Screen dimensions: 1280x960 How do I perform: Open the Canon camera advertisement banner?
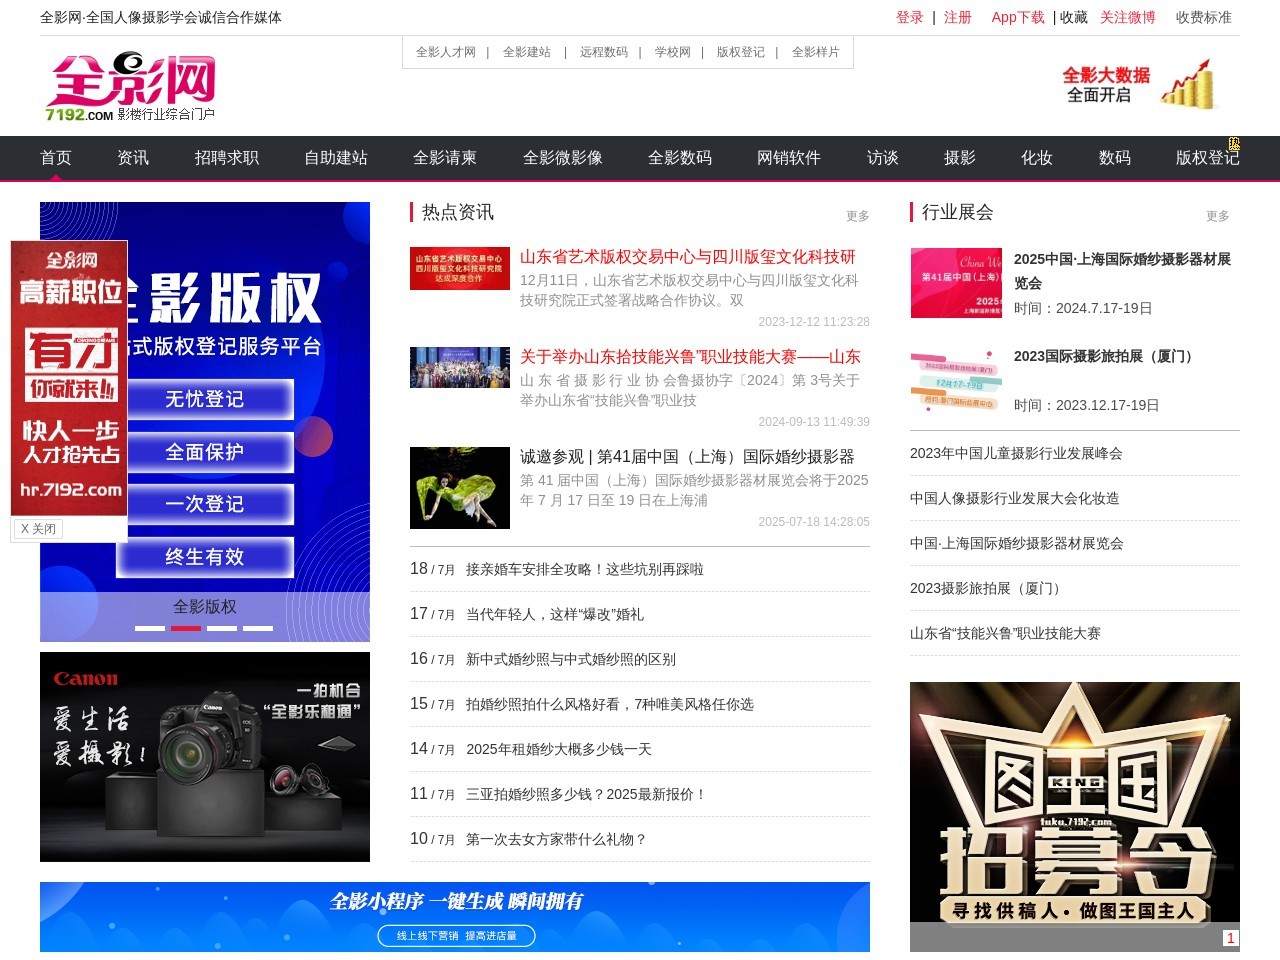(x=204, y=757)
